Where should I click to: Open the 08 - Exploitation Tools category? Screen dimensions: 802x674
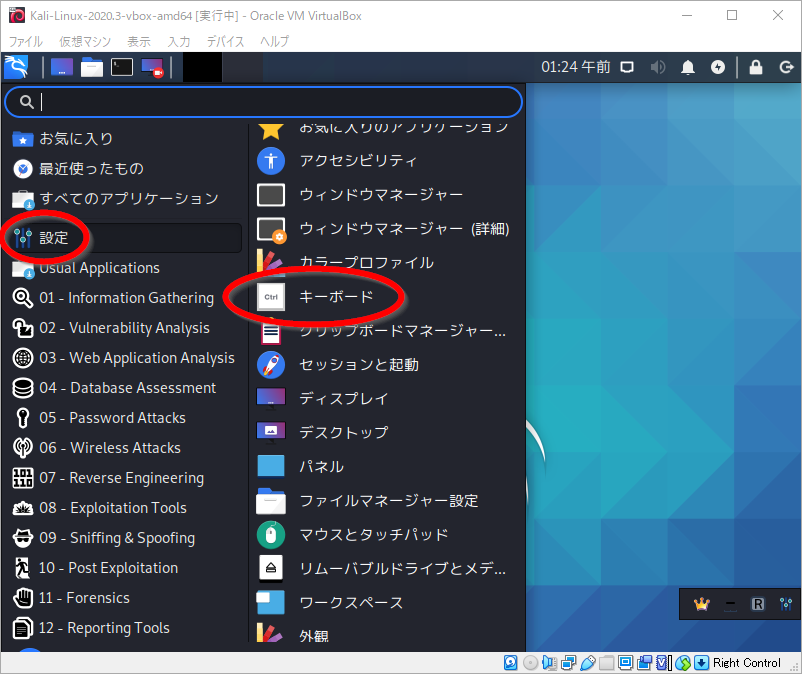(x=126, y=508)
